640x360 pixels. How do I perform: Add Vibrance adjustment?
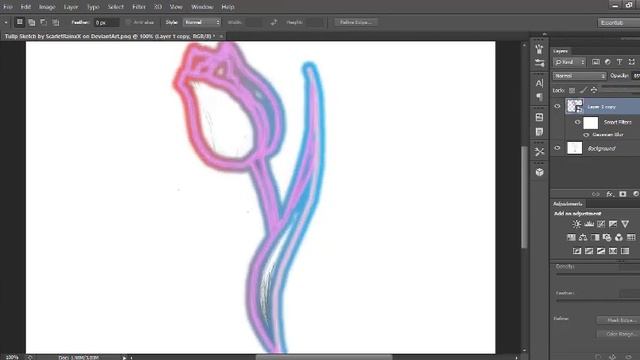point(625,224)
